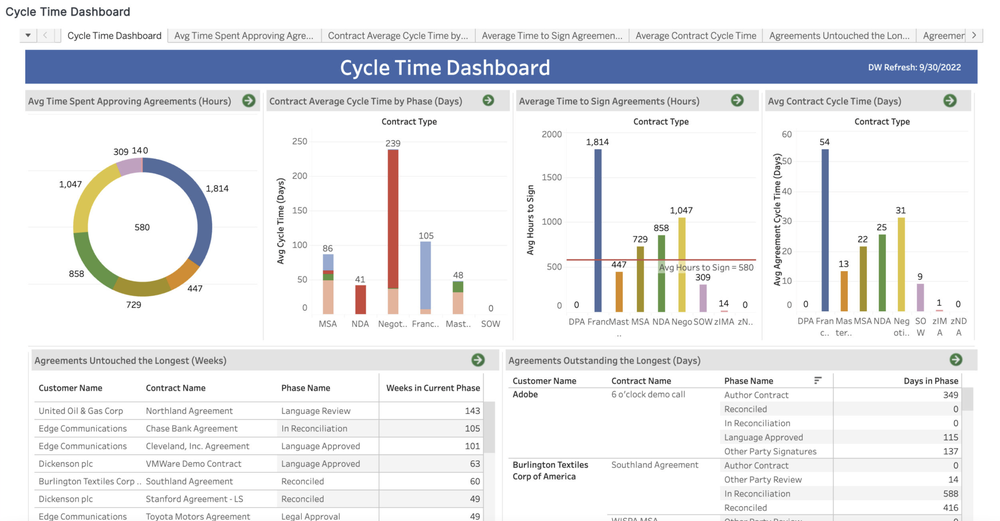1000x521 pixels.
Task: Select Agreements Untouched the Lon... tab
Action: pyautogui.click(x=839, y=36)
